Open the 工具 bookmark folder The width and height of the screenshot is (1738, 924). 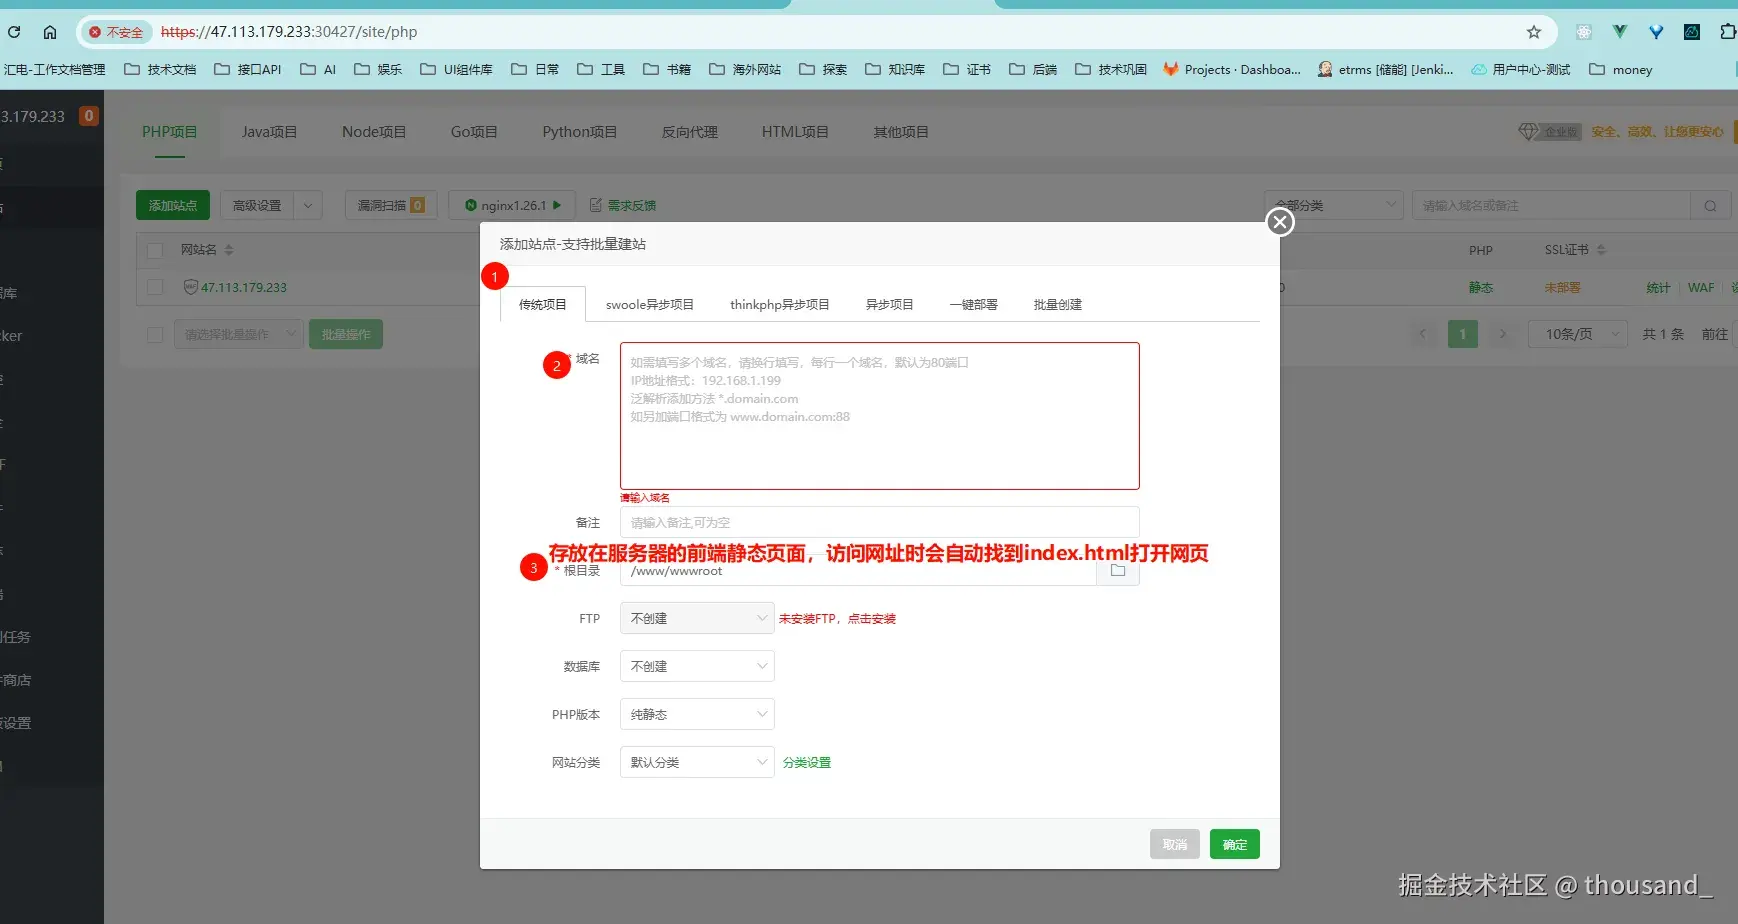click(602, 70)
